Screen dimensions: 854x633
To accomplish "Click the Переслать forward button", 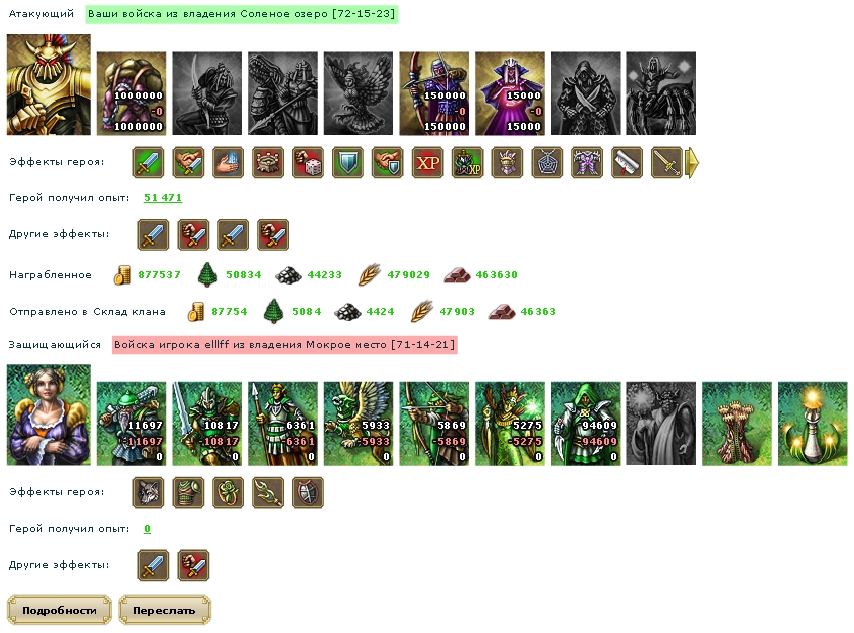I will [164, 610].
